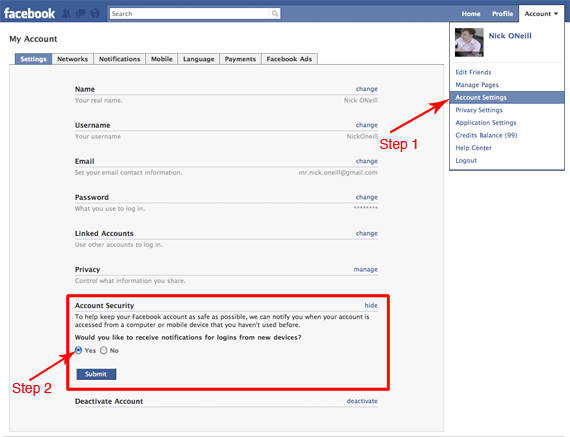Switch to the Notifications tab
Viewport: 570px width, 437px height.
pos(119,59)
